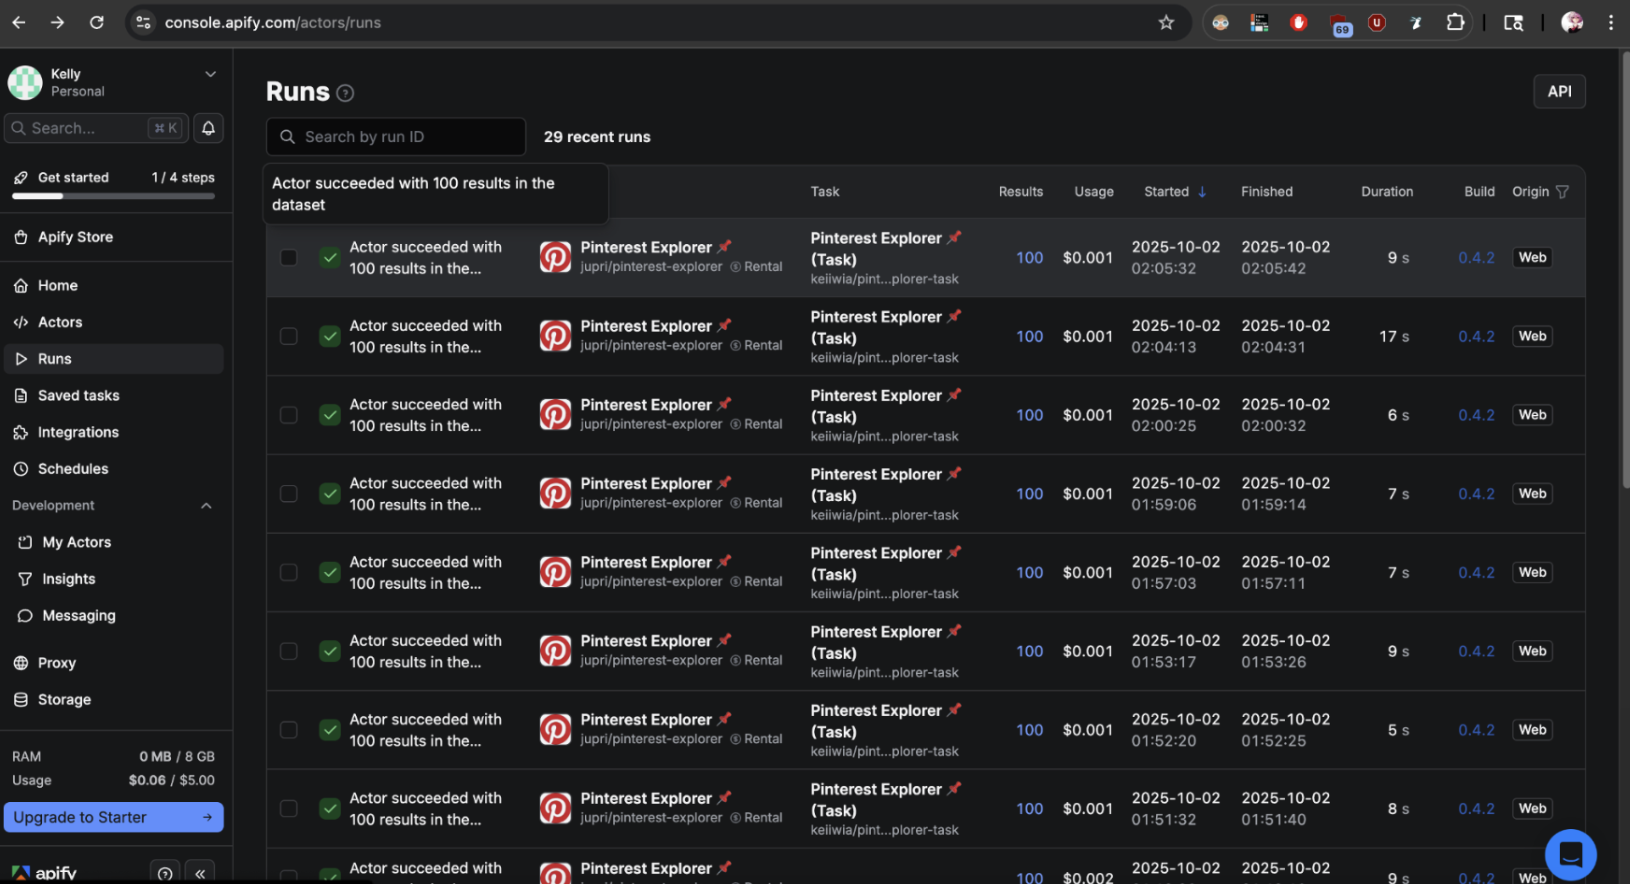The height and width of the screenshot is (884, 1630).
Task: Open Get started steps panel
Action: click(x=114, y=183)
